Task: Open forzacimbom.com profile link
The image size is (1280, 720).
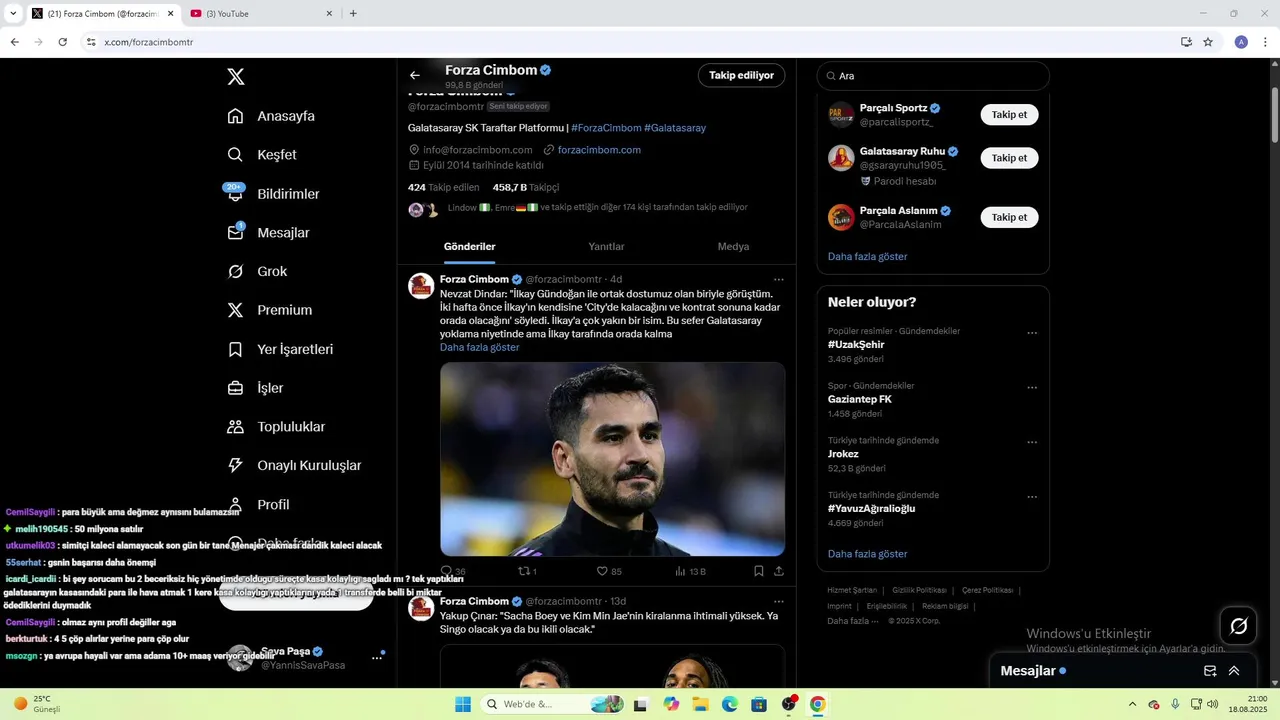Action: point(599,150)
